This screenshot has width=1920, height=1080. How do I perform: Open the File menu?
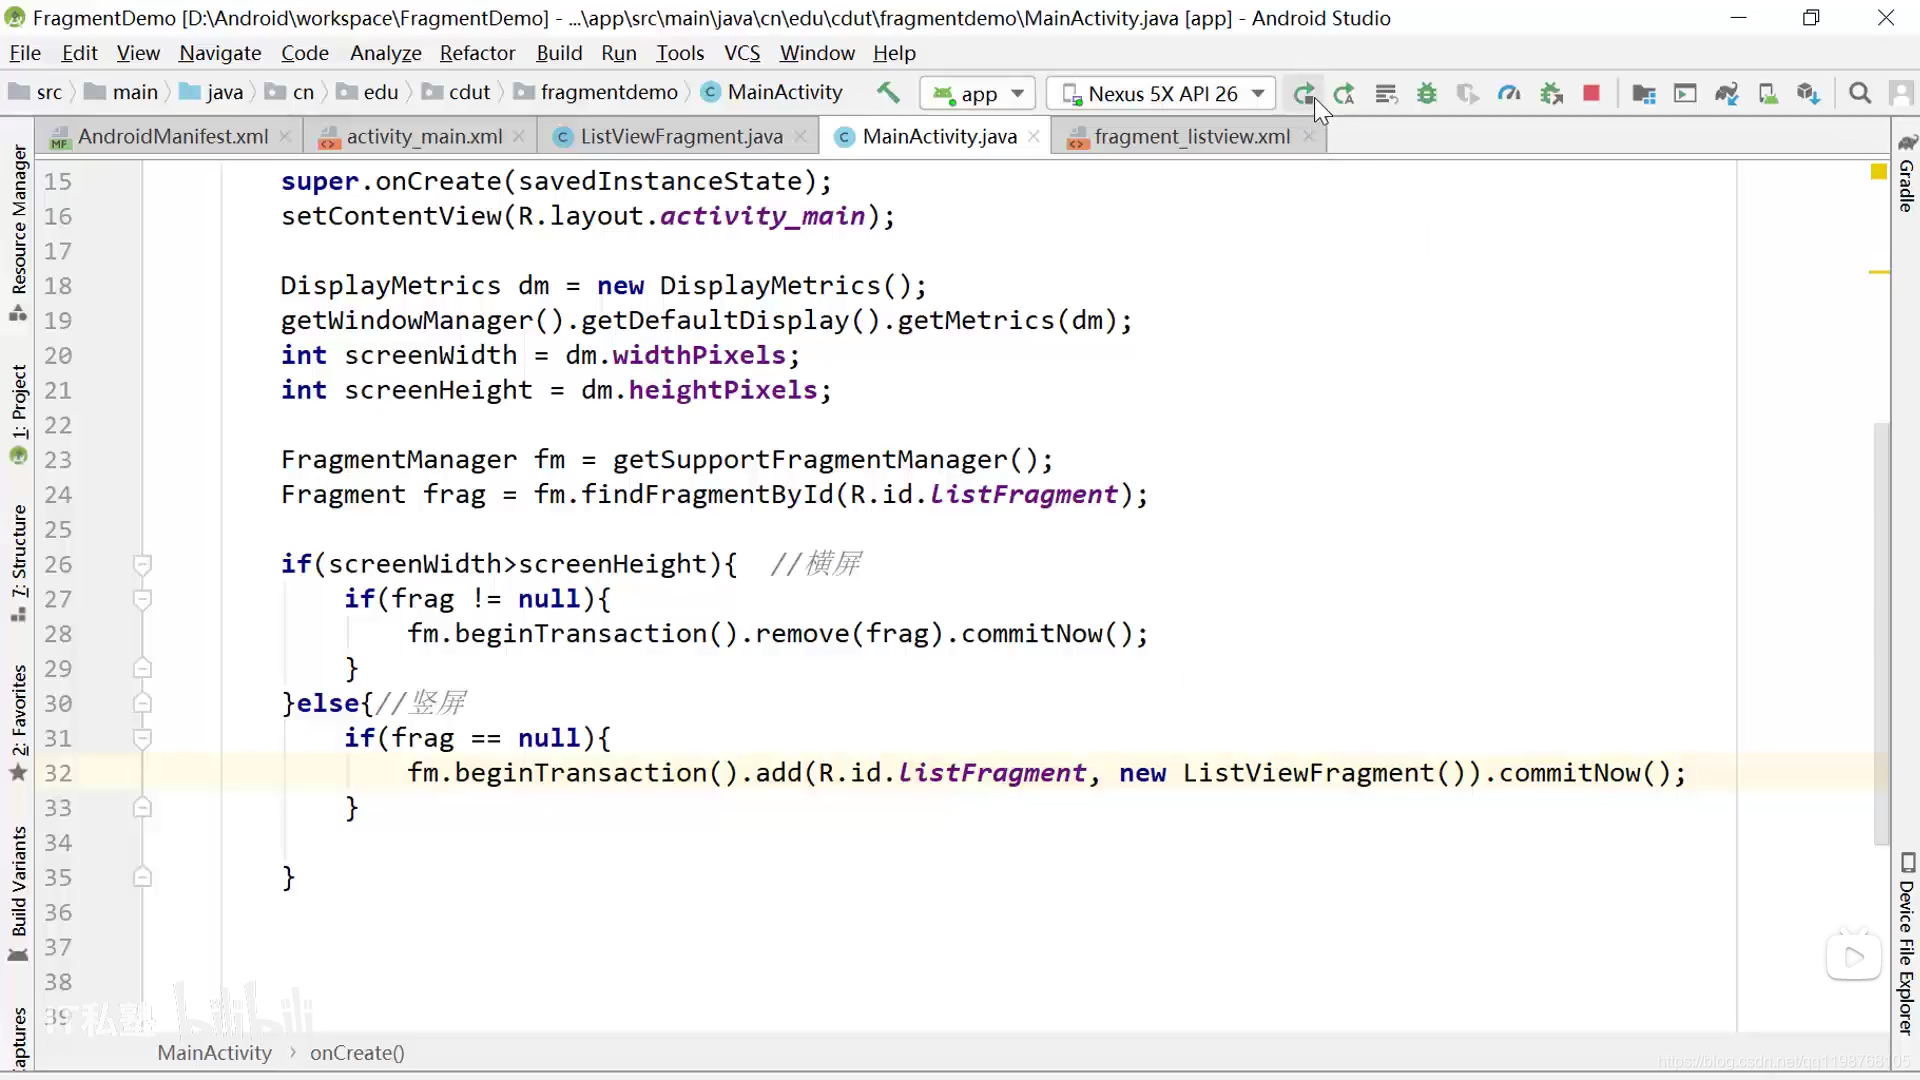click(25, 53)
